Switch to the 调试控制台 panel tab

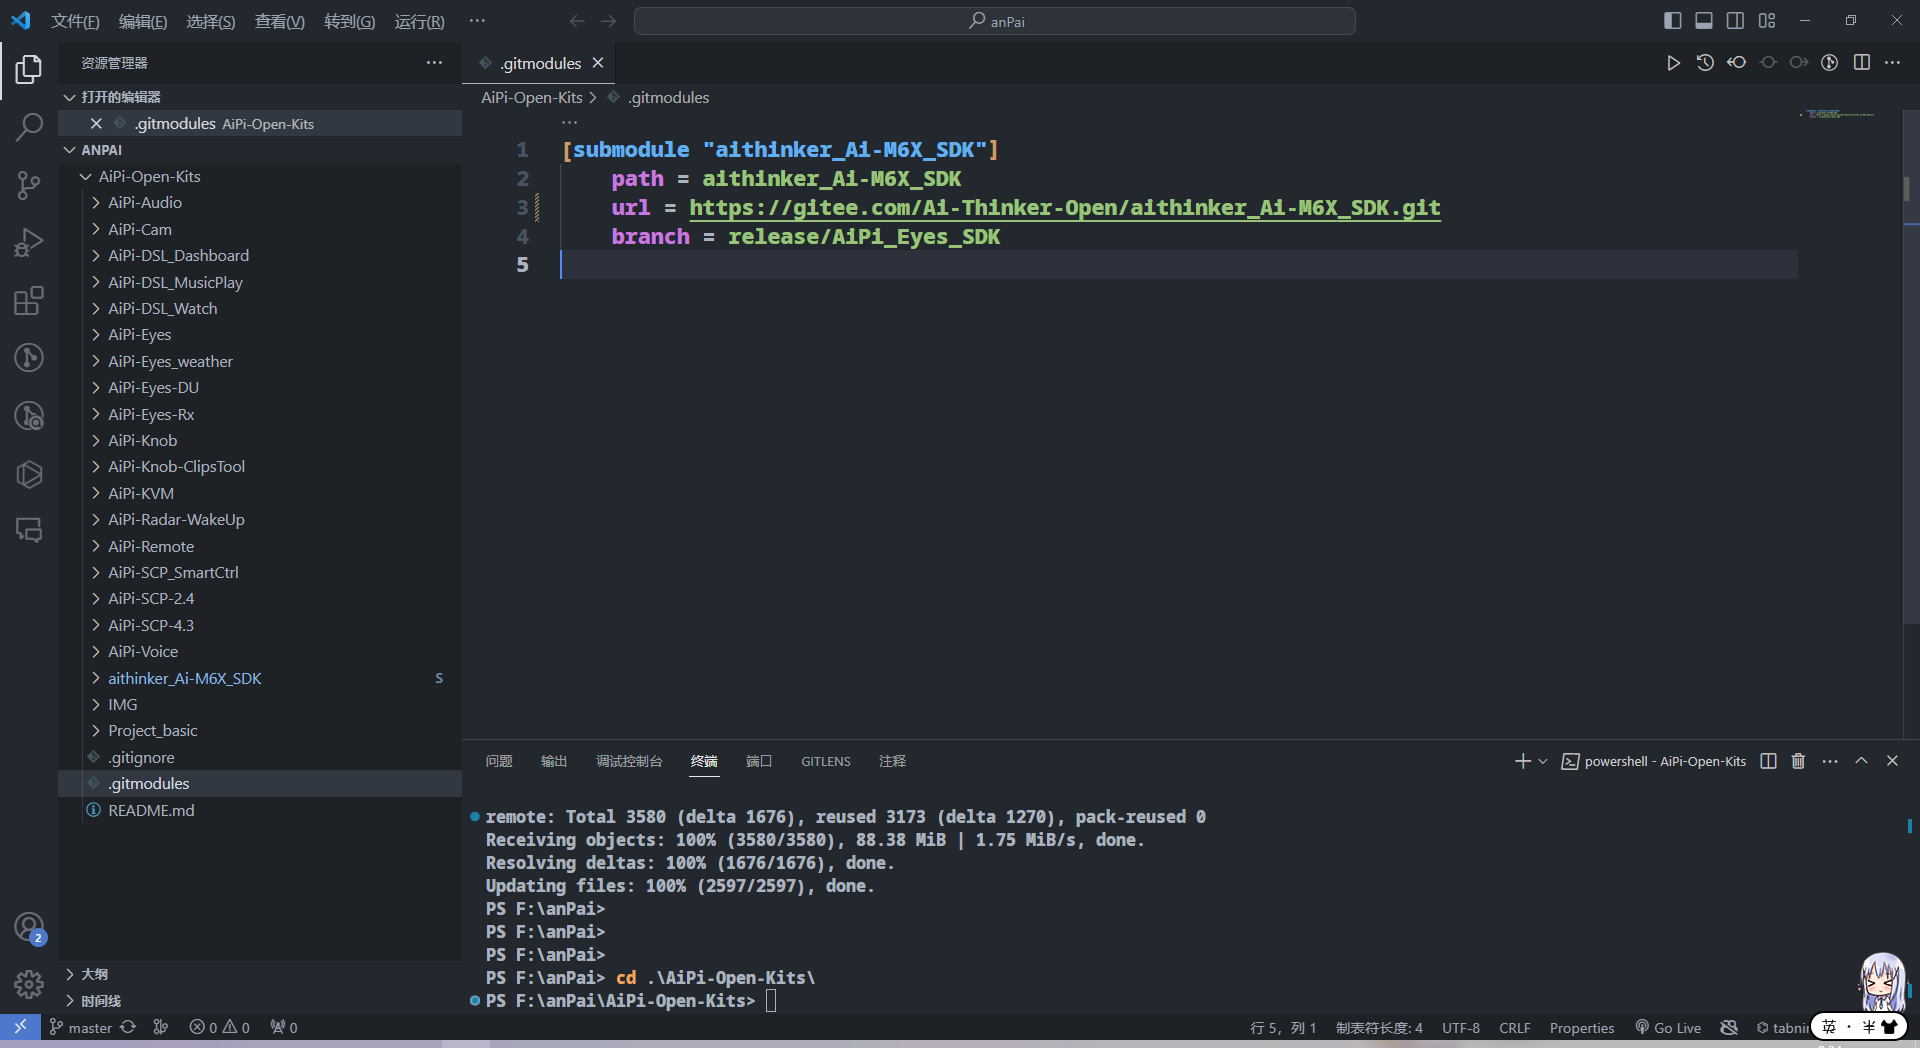click(x=629, y=761)
